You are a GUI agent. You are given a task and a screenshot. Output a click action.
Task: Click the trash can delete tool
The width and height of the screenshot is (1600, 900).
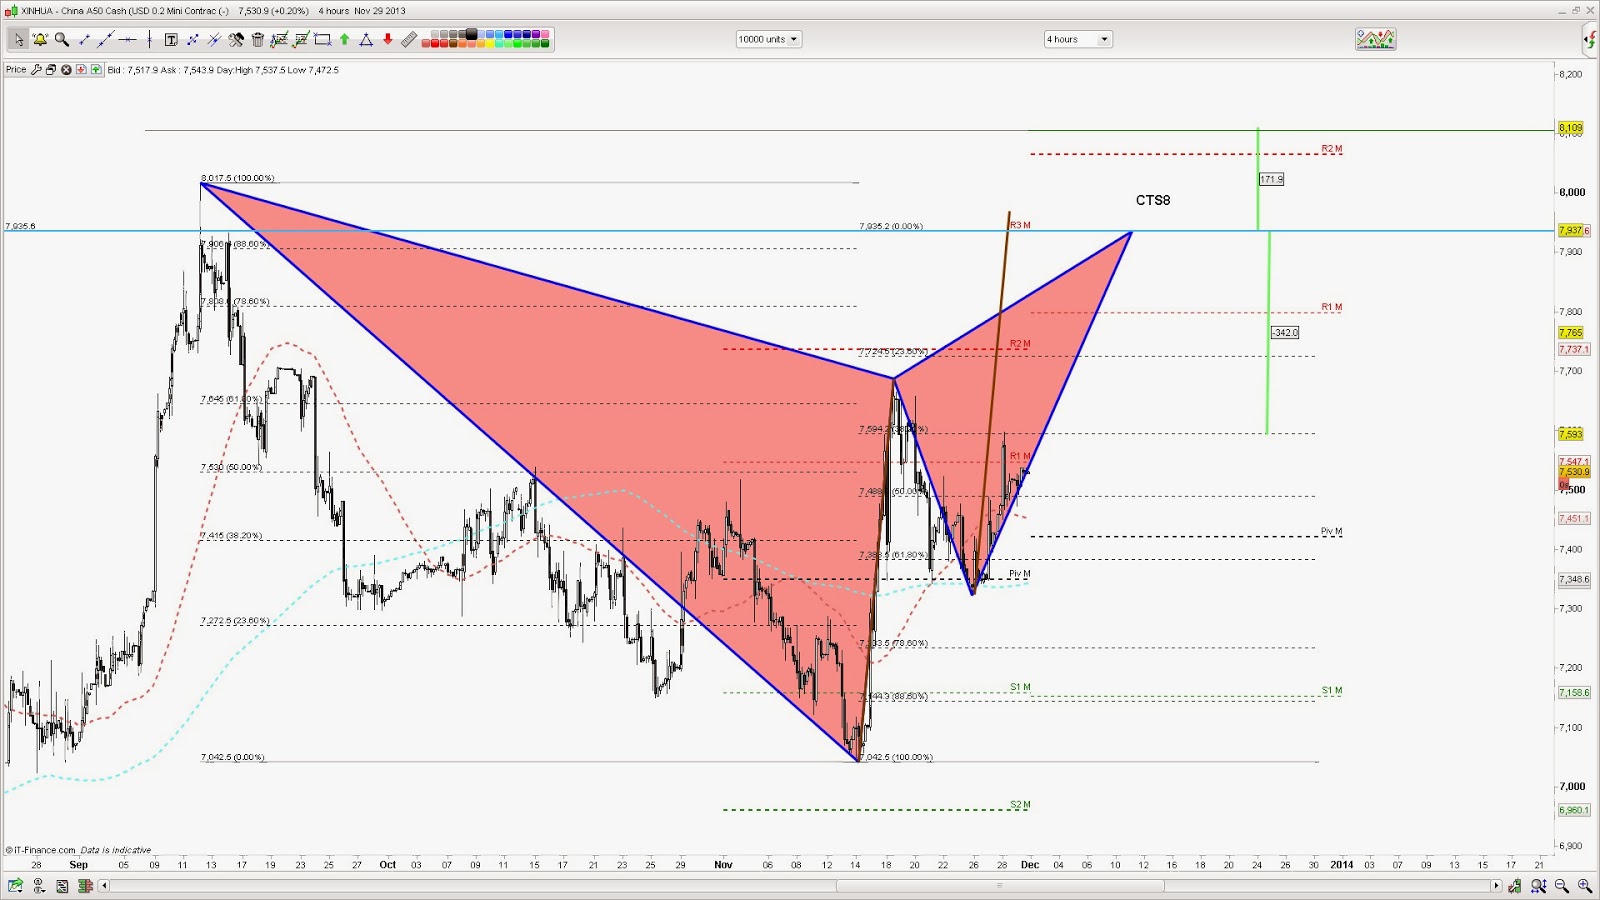tap(258, 40)
